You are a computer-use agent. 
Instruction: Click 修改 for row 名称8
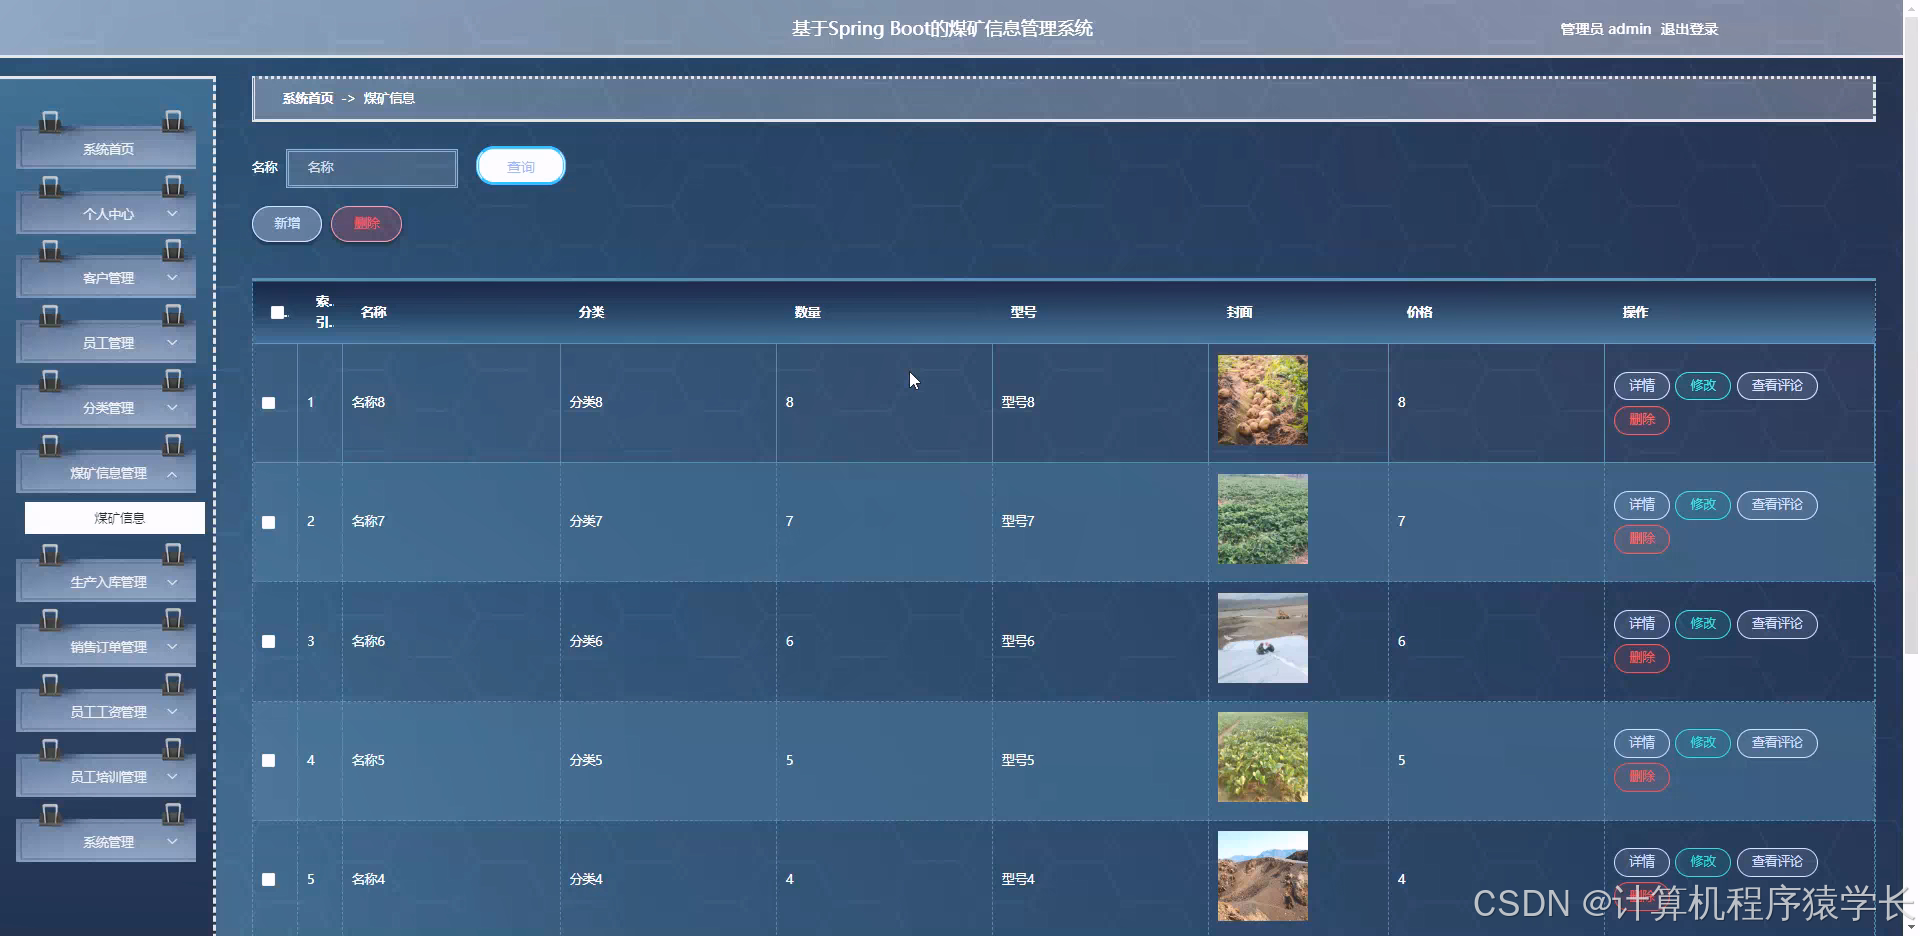pos(1703,386)
